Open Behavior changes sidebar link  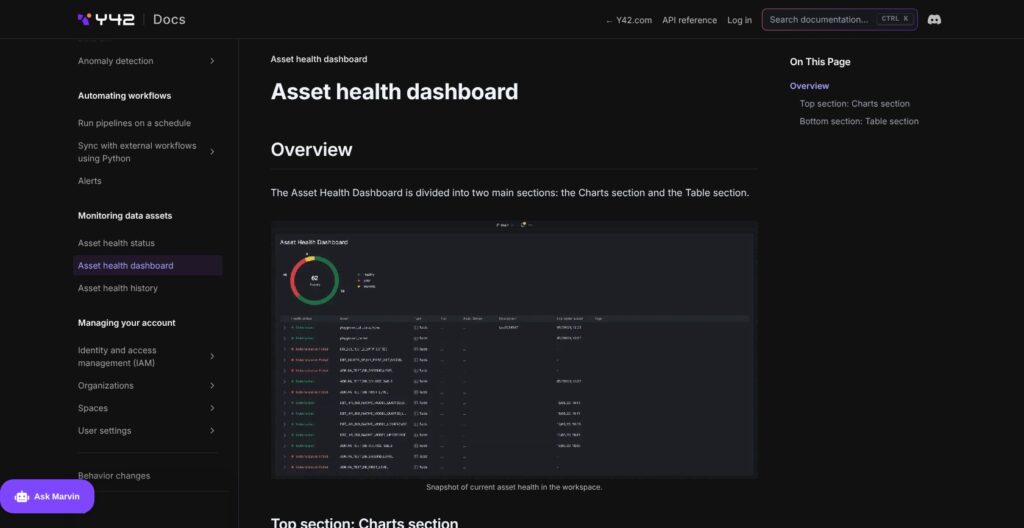pyautogui.click(x=114, y=476)
